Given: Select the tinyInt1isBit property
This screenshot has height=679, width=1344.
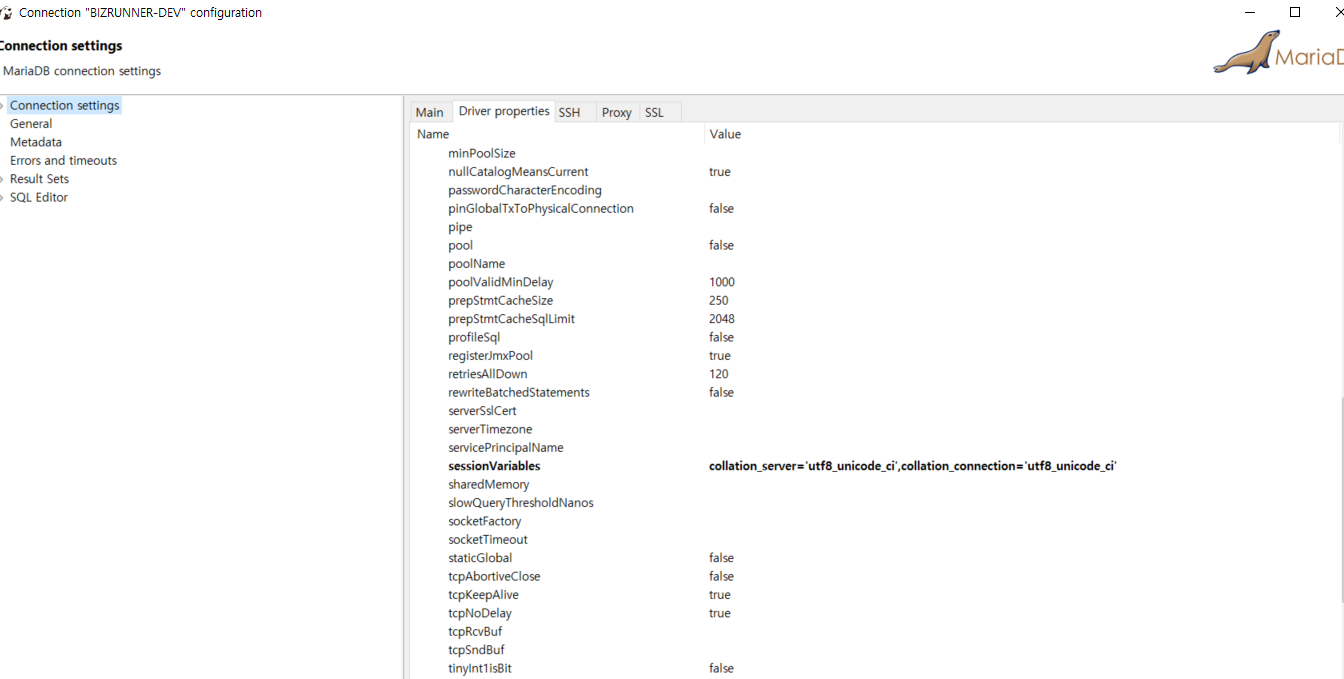Looking at the screenshot, I should 480,668.
